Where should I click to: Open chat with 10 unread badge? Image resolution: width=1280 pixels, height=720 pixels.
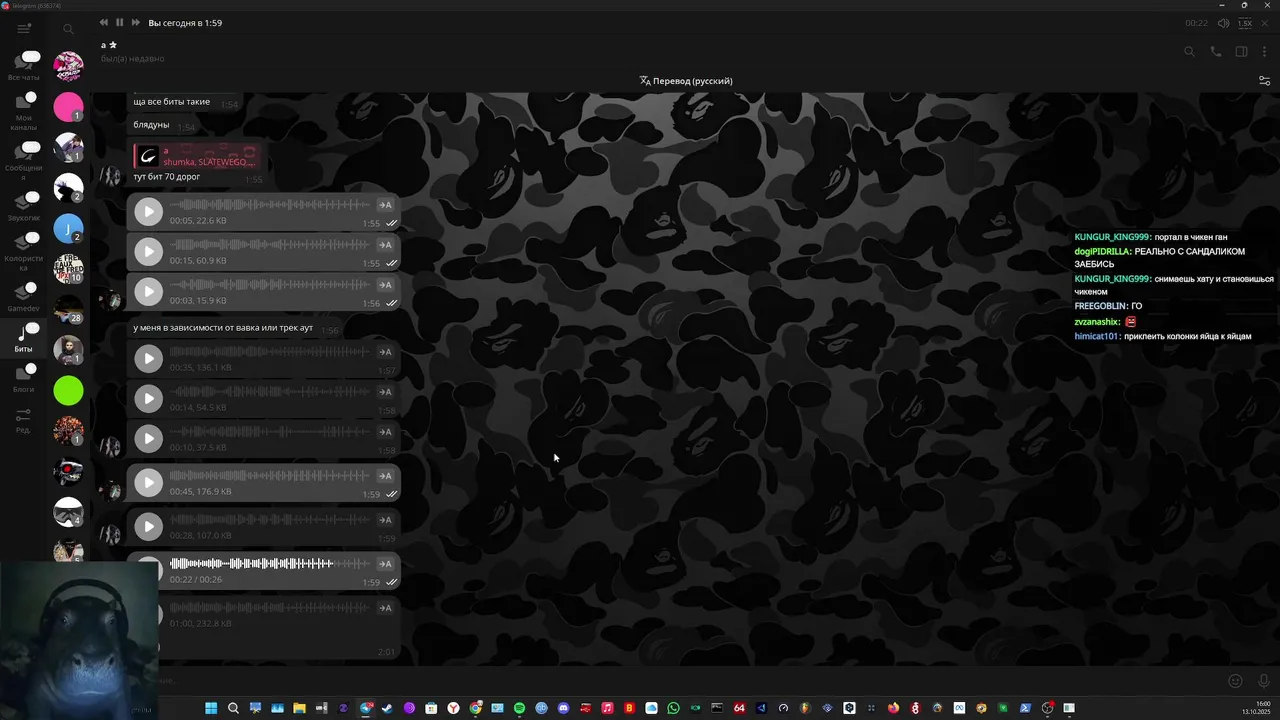pos(68,269)
